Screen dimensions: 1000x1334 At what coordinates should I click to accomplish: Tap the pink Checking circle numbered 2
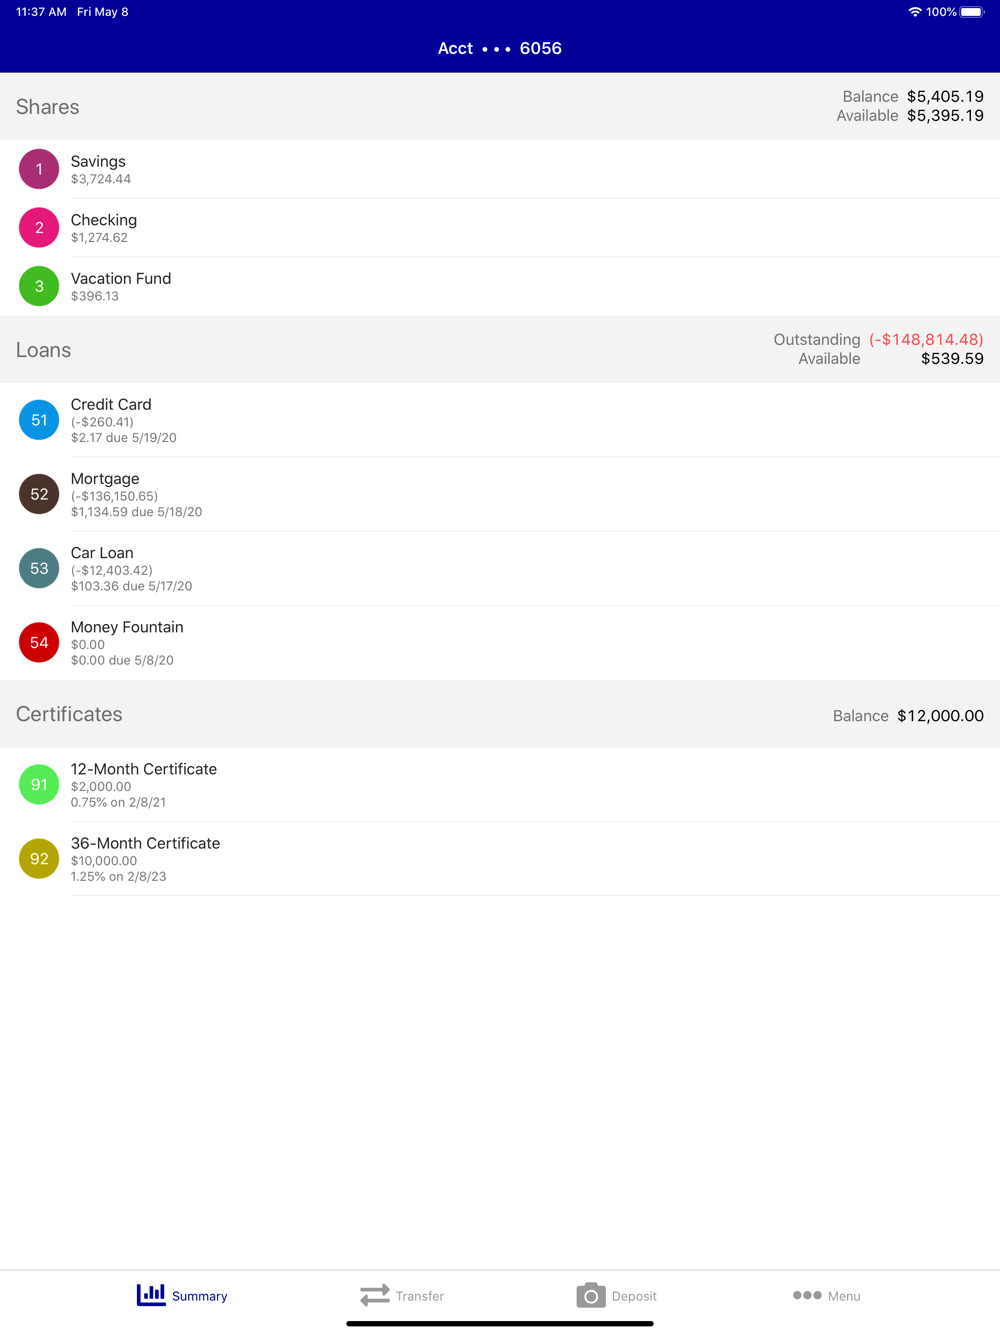tap(39, 228)
